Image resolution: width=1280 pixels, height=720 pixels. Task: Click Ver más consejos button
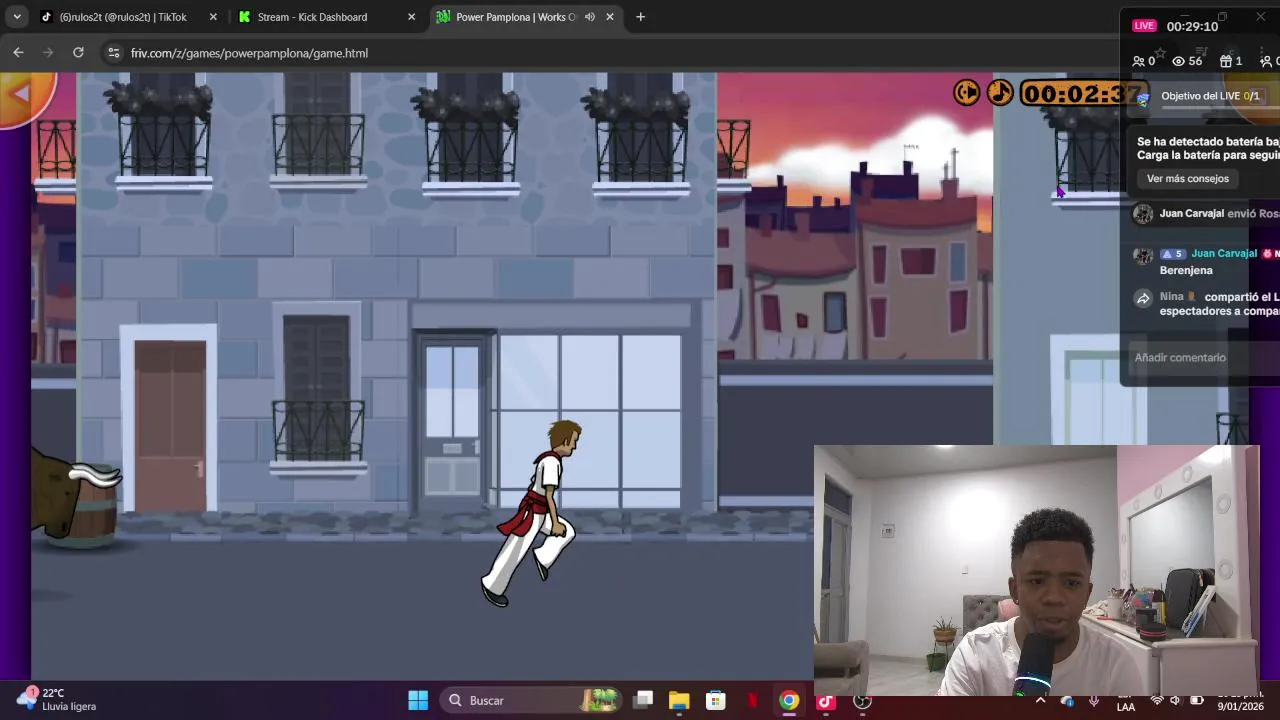click(1187, 179)
